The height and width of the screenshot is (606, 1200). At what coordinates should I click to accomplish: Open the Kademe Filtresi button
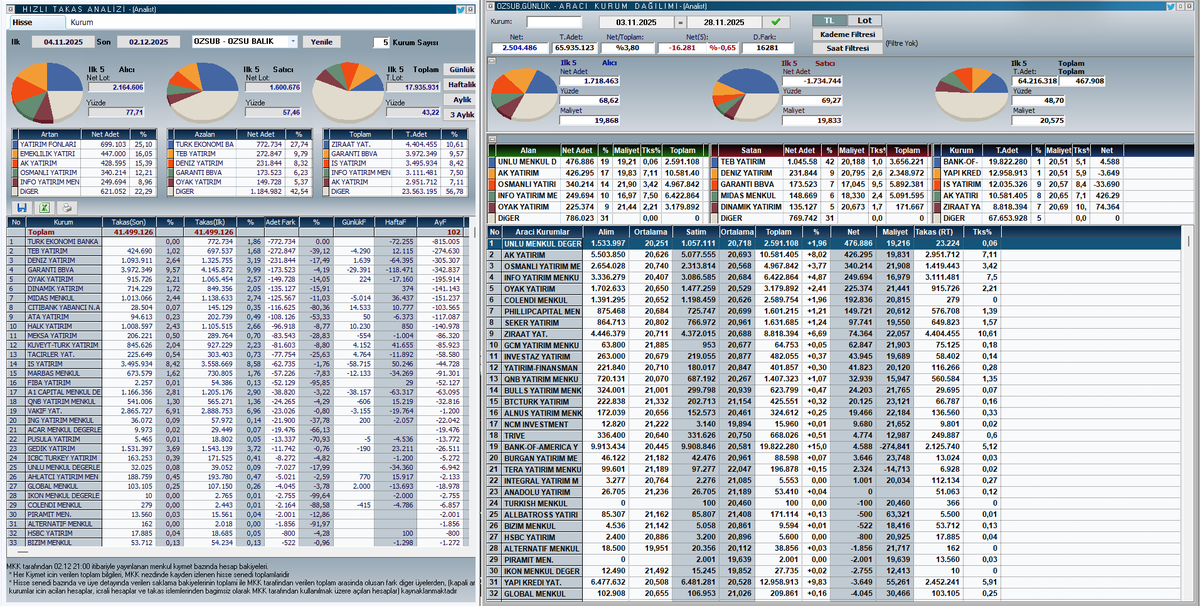point(847,33)
